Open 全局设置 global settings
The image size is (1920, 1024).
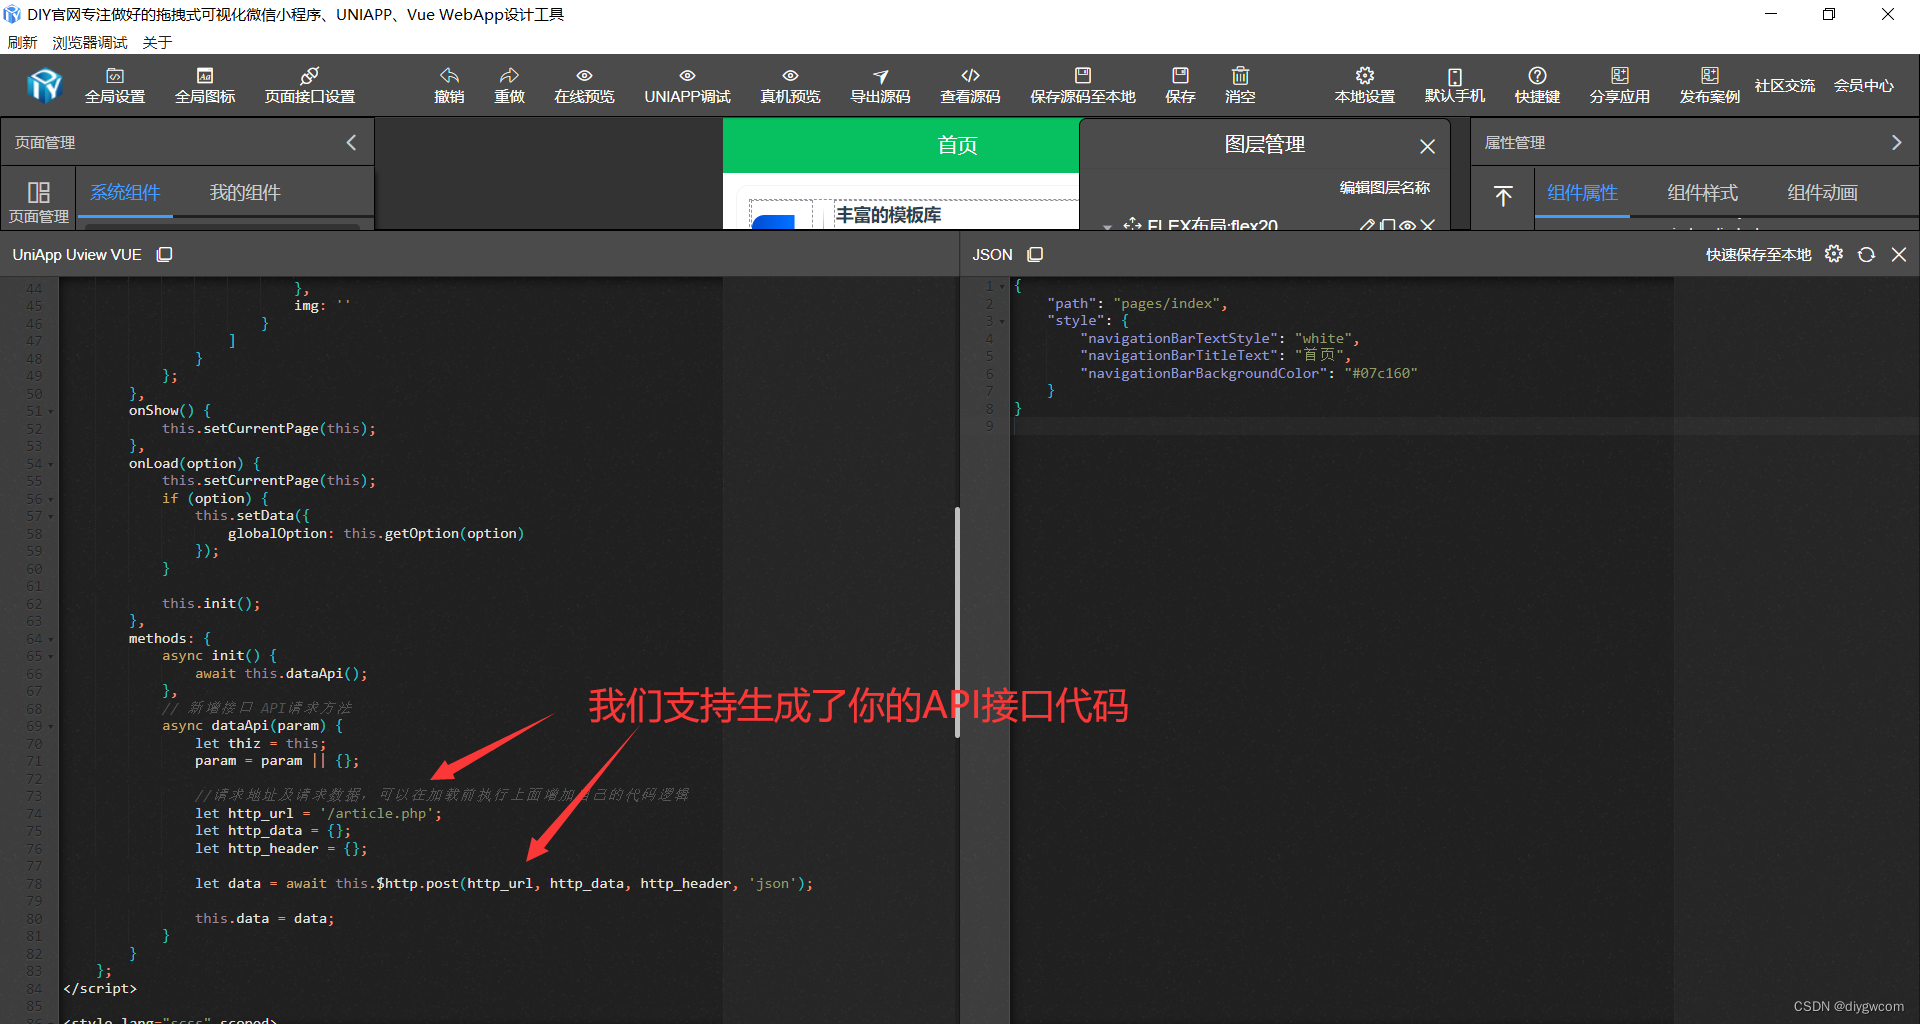[115, 85]
